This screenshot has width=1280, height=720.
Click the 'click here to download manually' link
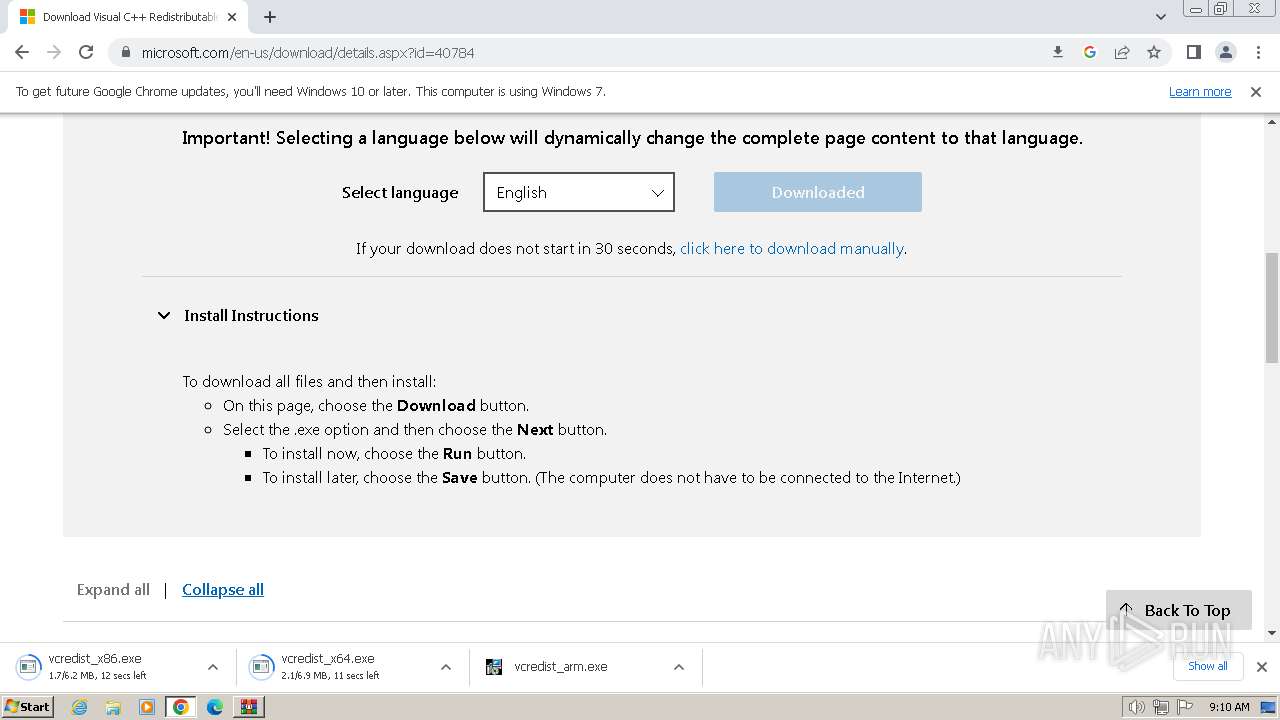tap(791, 248)
